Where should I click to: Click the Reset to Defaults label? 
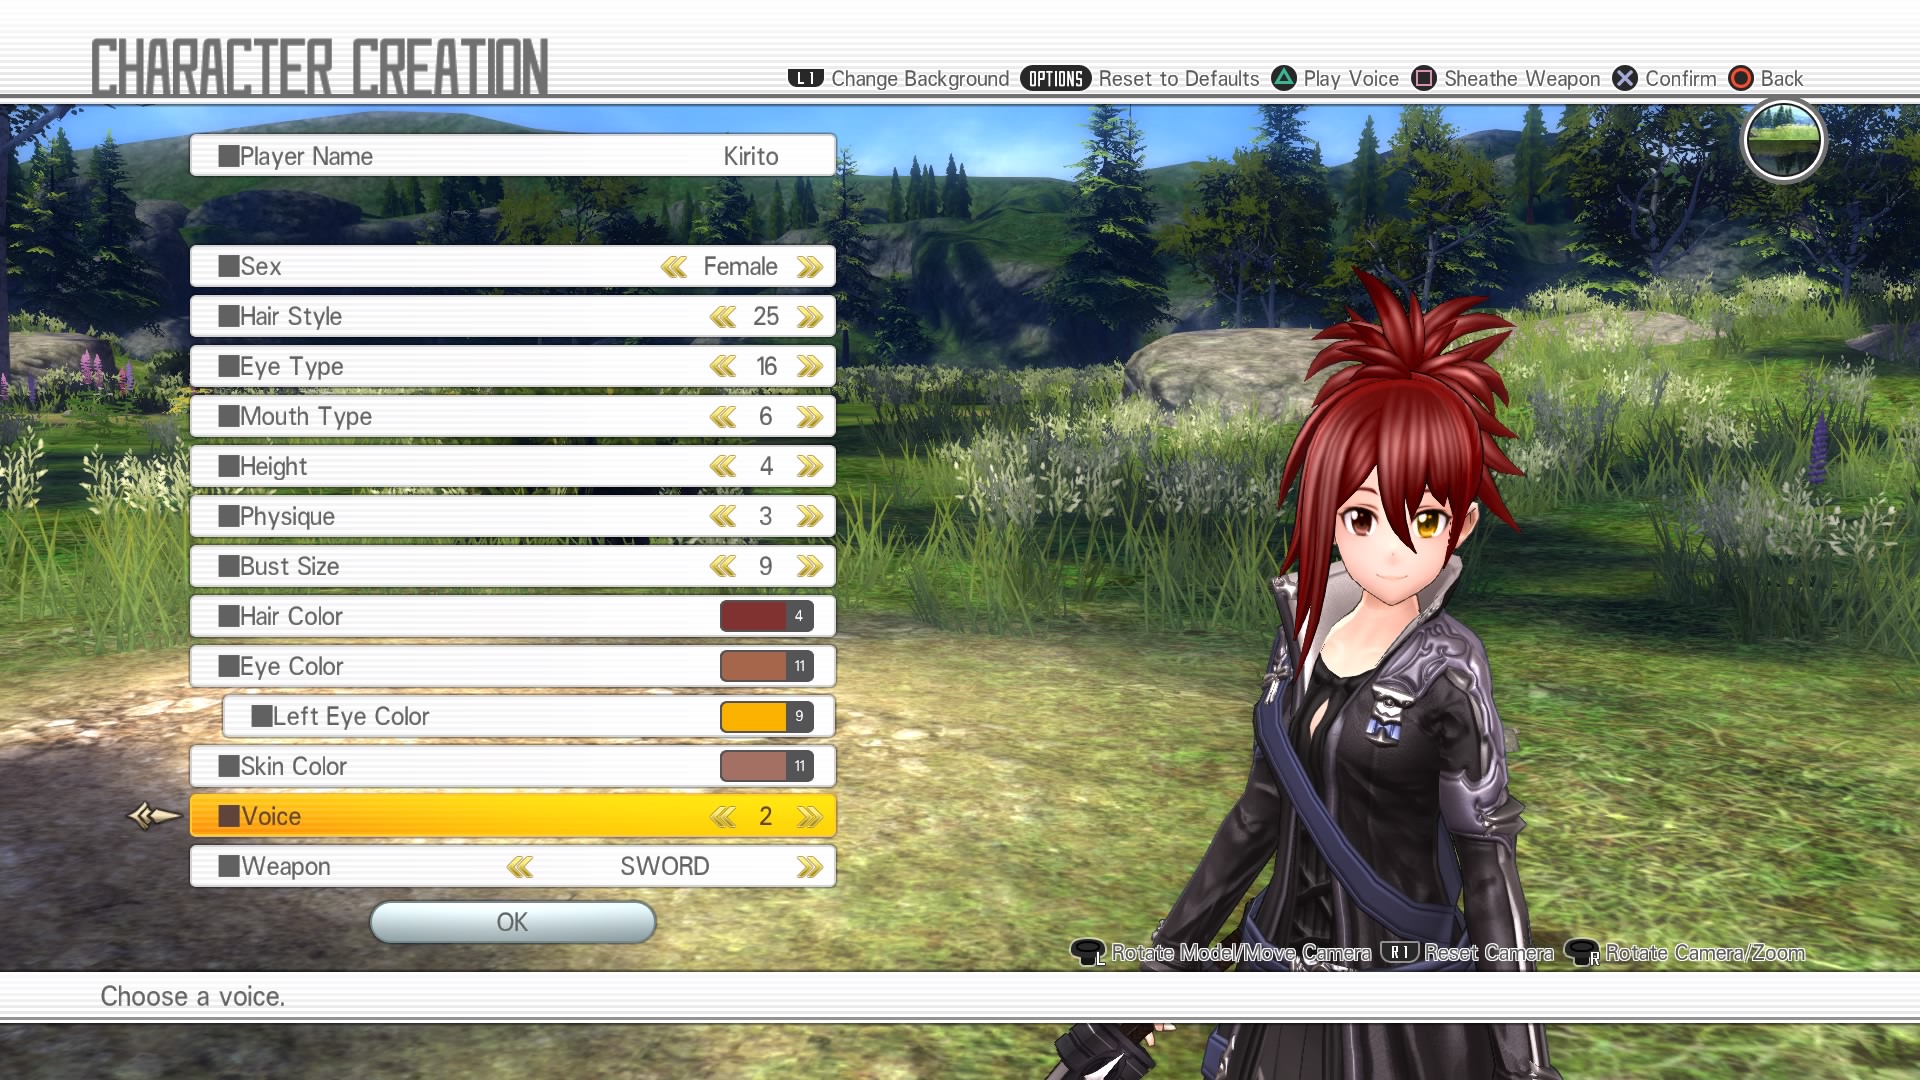[x=1179, y=78]
